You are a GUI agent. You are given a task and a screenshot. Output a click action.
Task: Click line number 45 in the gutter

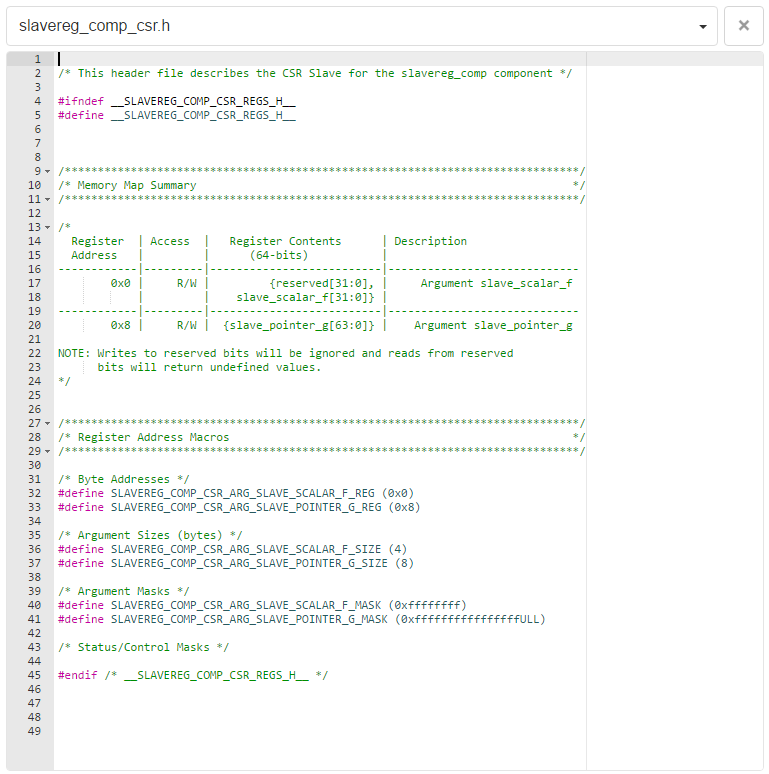click(x=34, y=675)
